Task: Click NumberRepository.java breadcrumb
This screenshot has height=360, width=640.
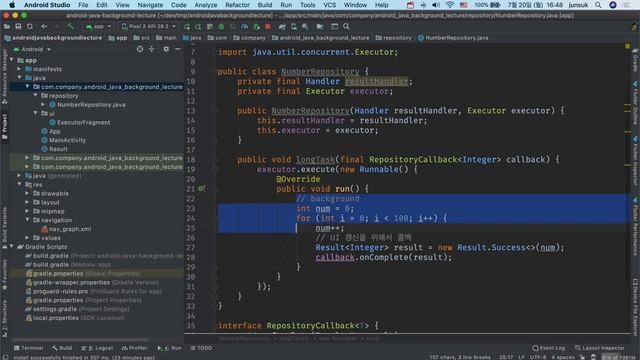Action: (453, 38)
